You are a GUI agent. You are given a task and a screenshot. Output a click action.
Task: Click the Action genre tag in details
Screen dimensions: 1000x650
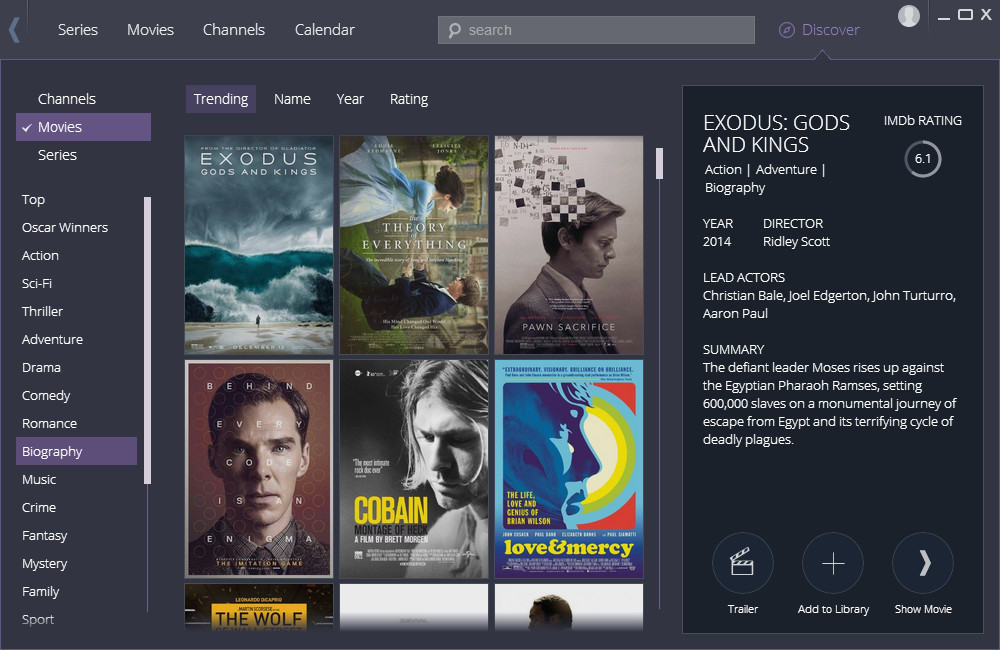[723, 170]
